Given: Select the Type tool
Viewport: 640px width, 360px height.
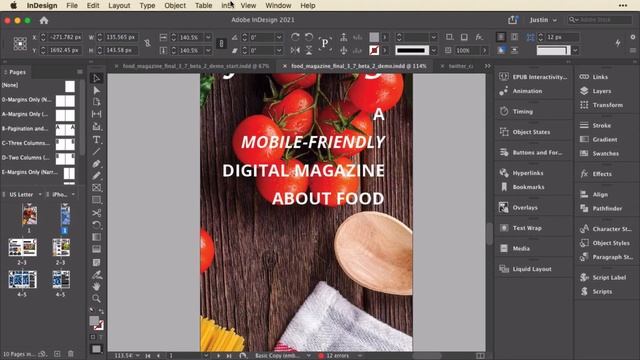Looking at the screenshot, I should (x=96, y=140).
